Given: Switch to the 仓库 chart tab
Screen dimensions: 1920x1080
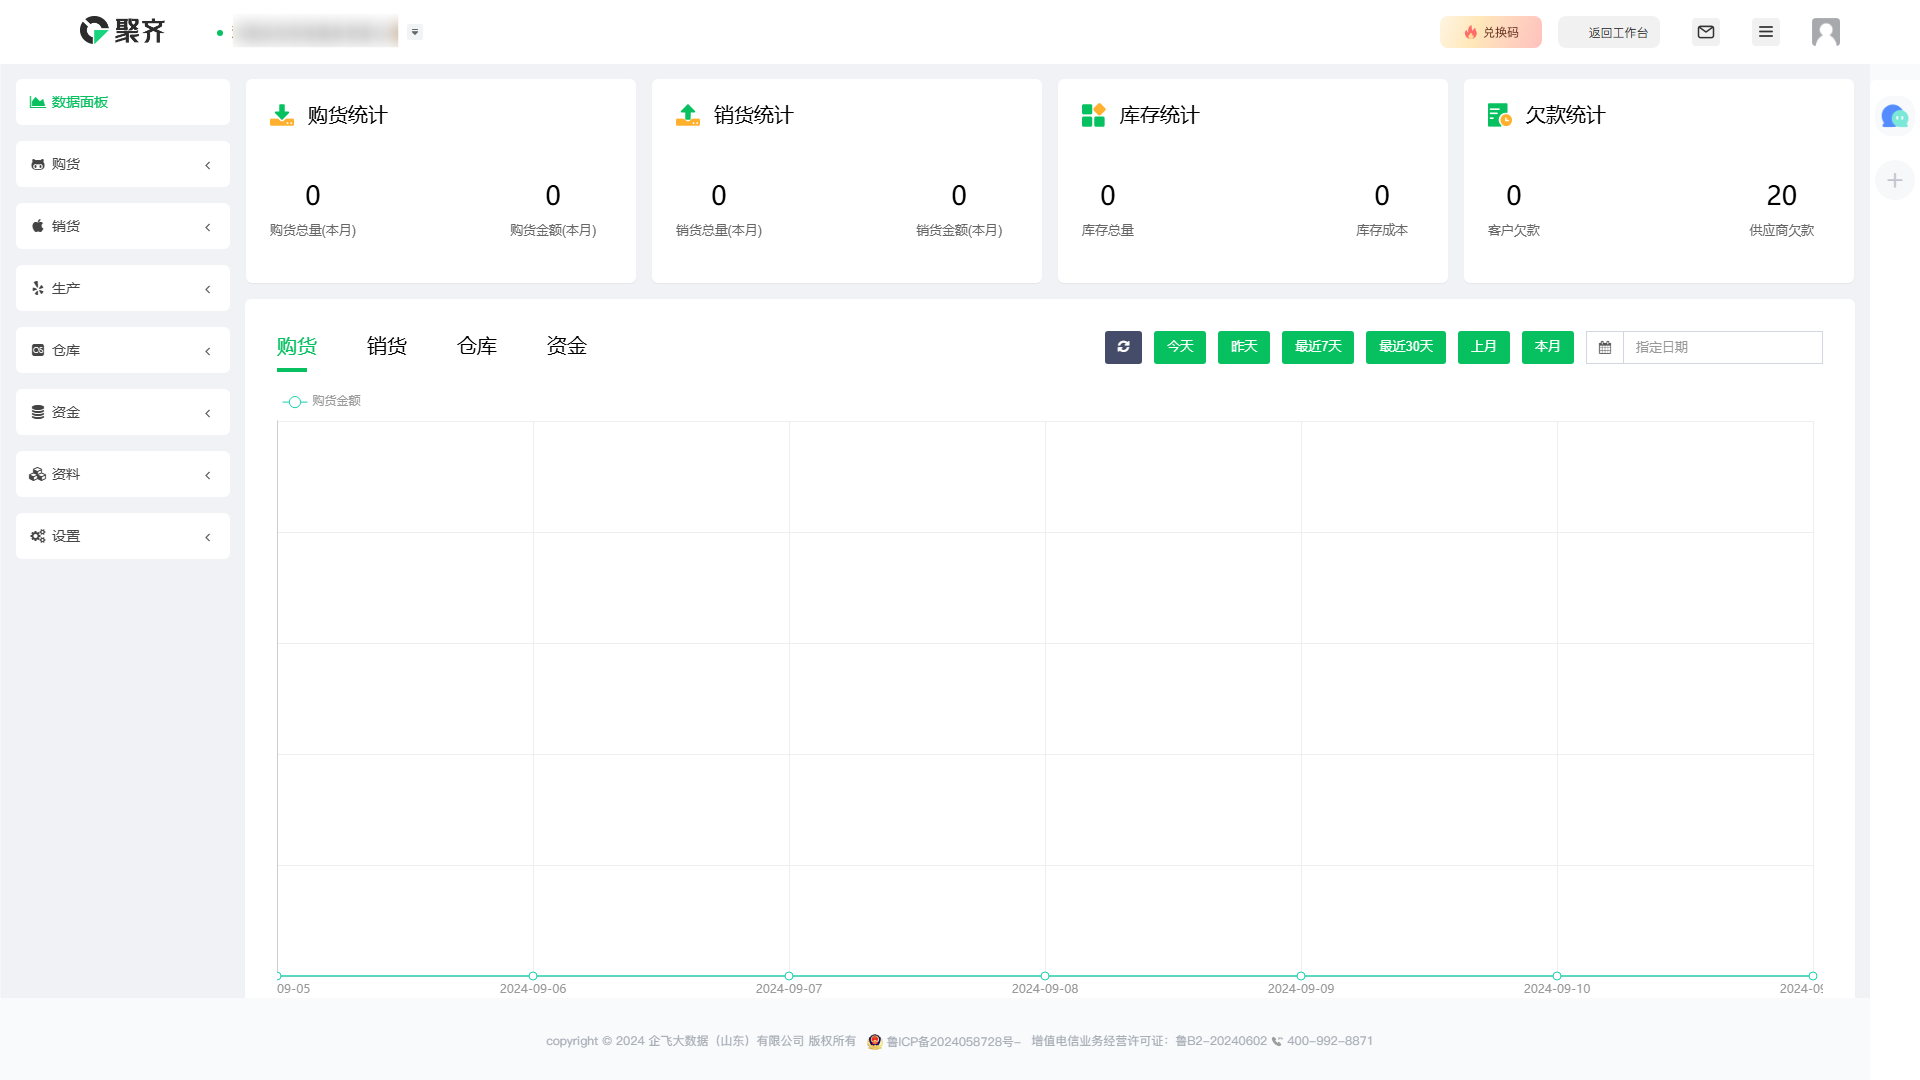Looking at the screenshot, I should pyautogui.click(x=477, y=346).
